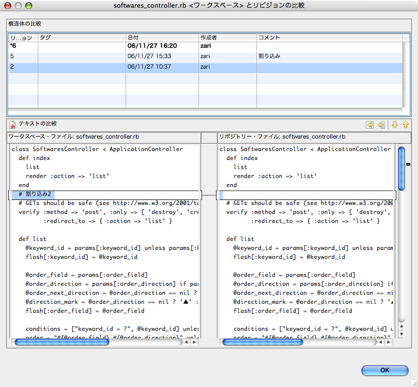The width and height of the screenshot is (418, 387).
Task: Click right pane horizontal scrollbar thumb
Action: coord(263,342)
